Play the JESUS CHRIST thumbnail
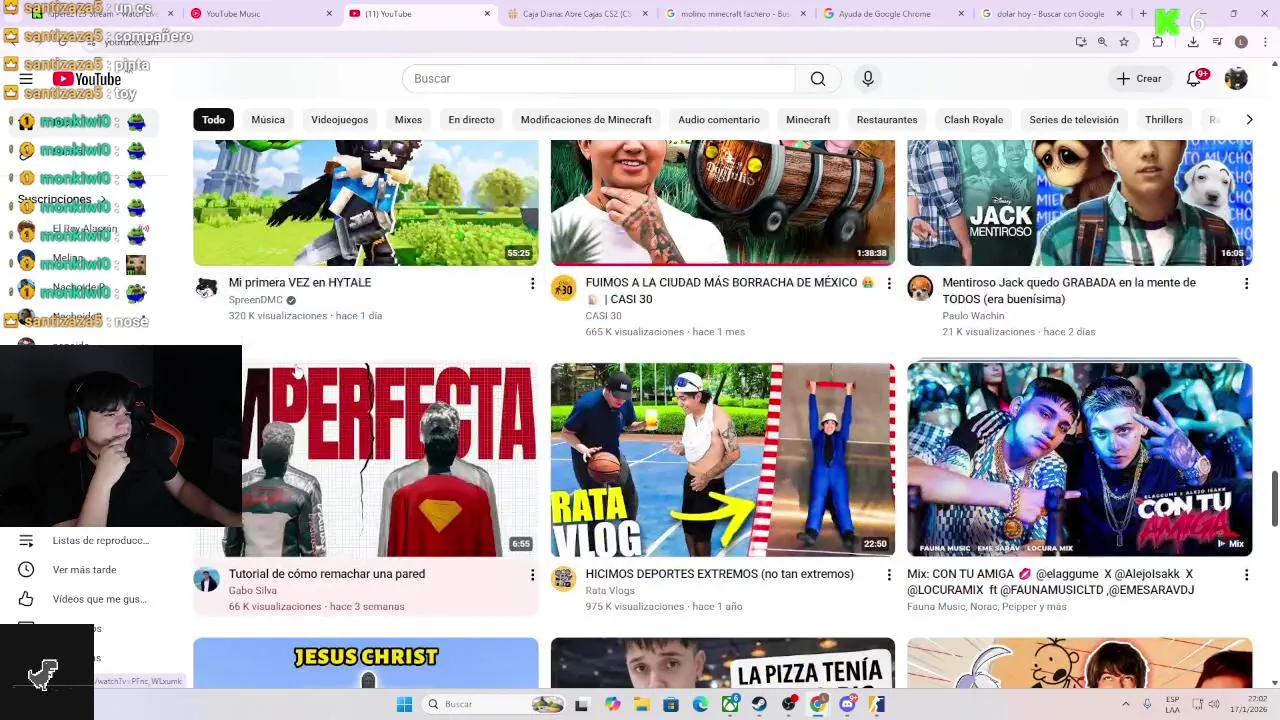The height and width of the screenshot is (720, 1280). 366,663
